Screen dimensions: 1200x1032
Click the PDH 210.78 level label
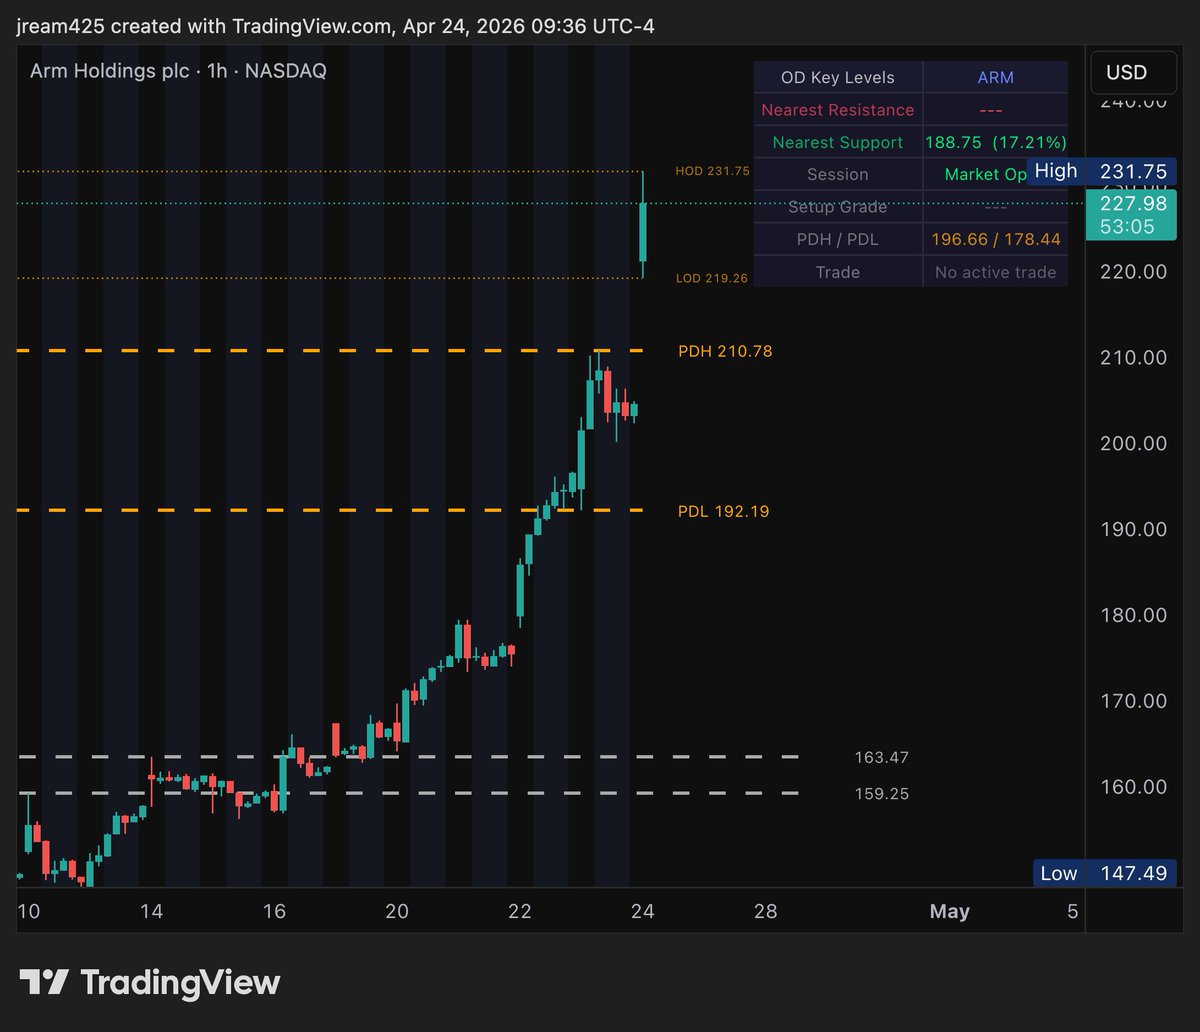pyautogui.click(x=725, y=351)
